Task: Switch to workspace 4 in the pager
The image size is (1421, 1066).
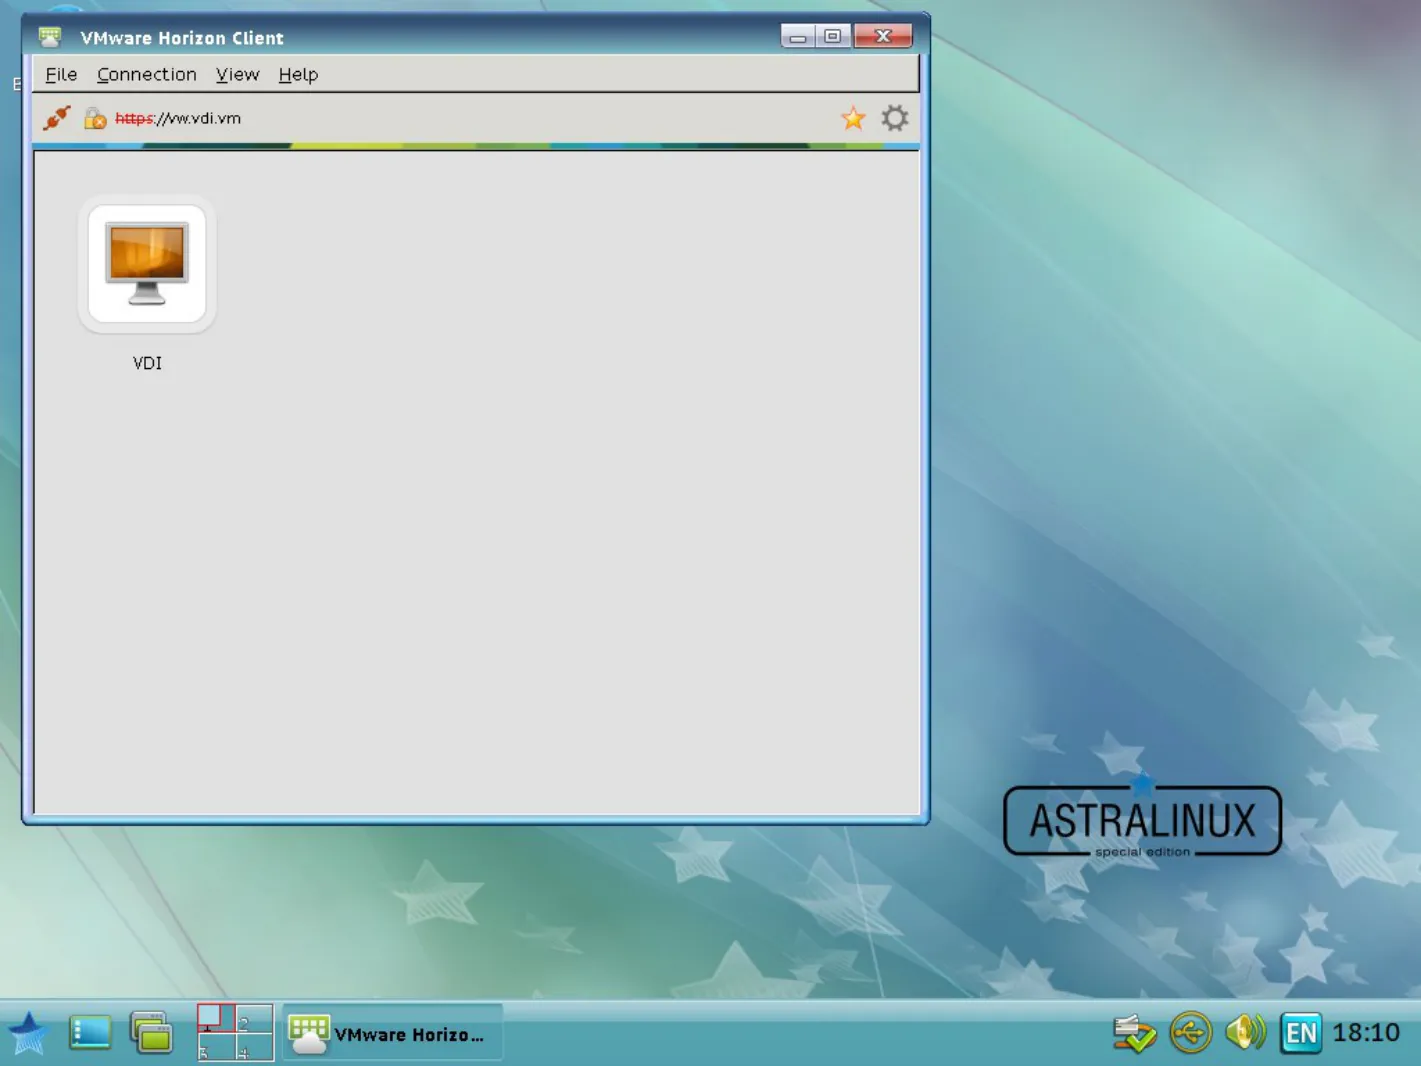Action: (x=254, y=1047)
